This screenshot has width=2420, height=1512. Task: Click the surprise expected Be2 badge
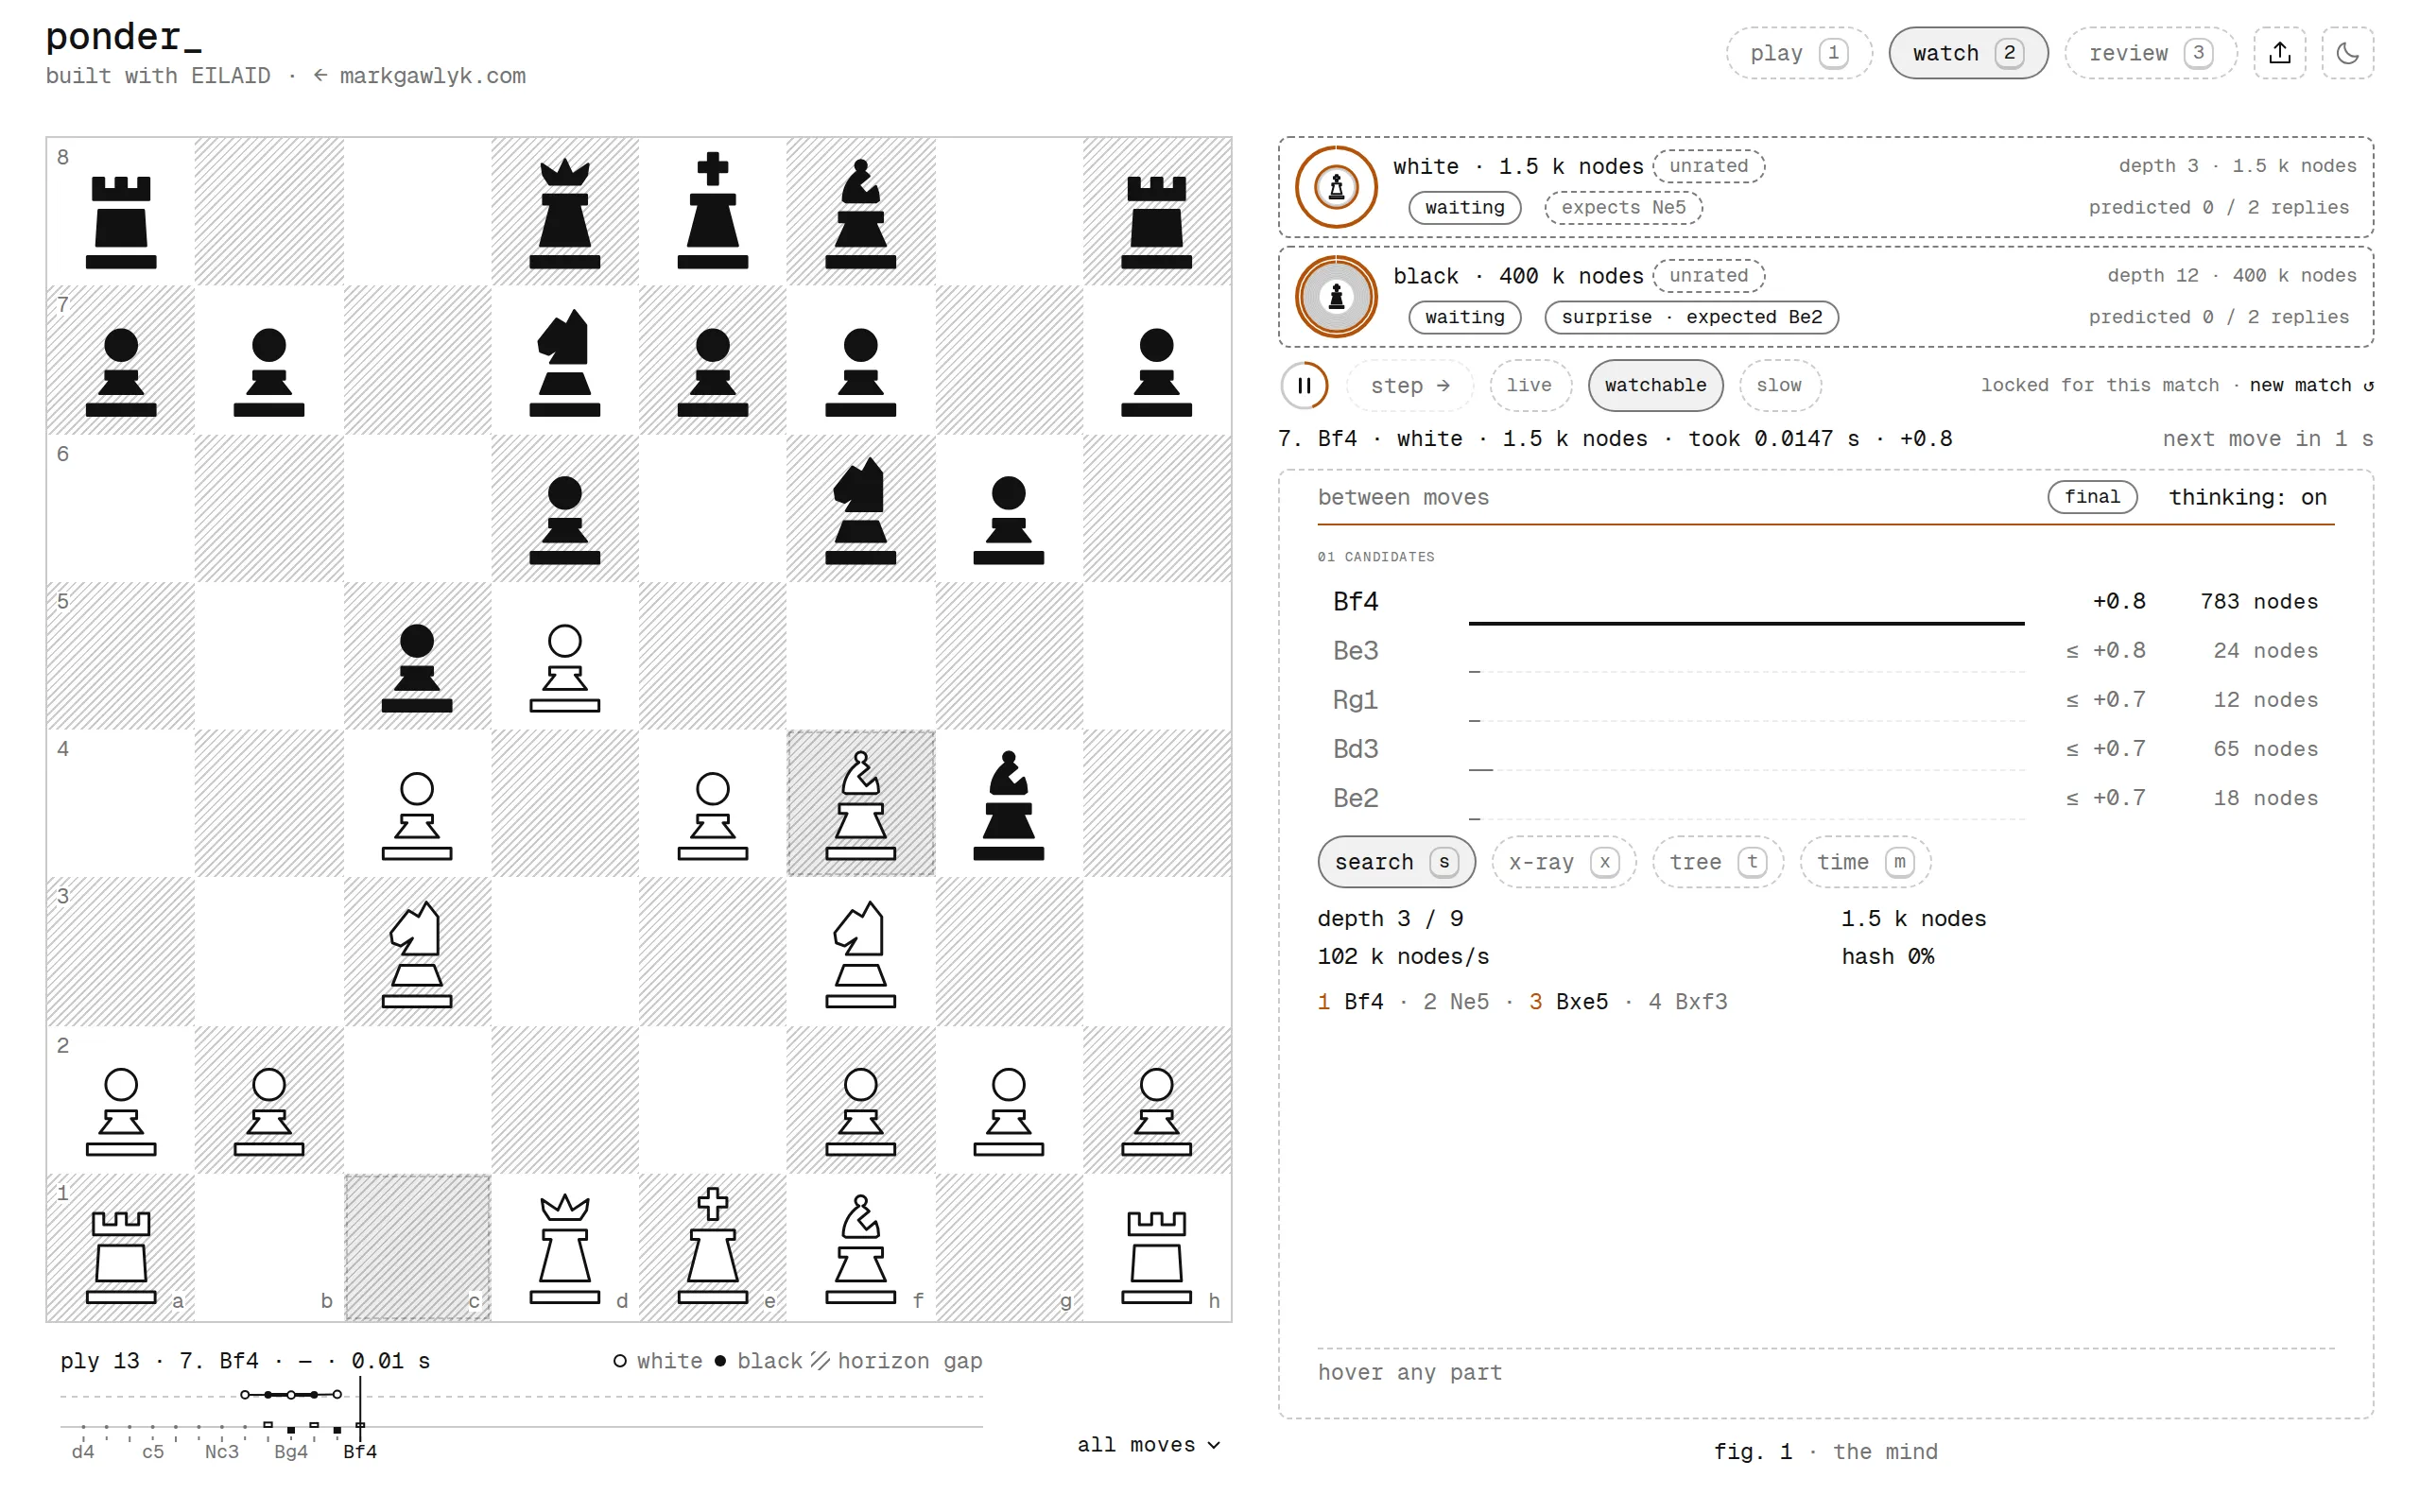[1691, 317]
